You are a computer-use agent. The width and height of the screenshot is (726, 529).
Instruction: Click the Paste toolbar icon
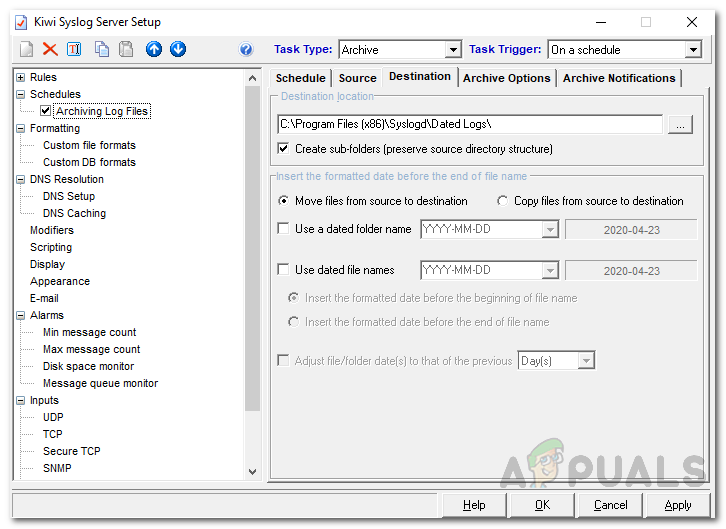(126, 49)
